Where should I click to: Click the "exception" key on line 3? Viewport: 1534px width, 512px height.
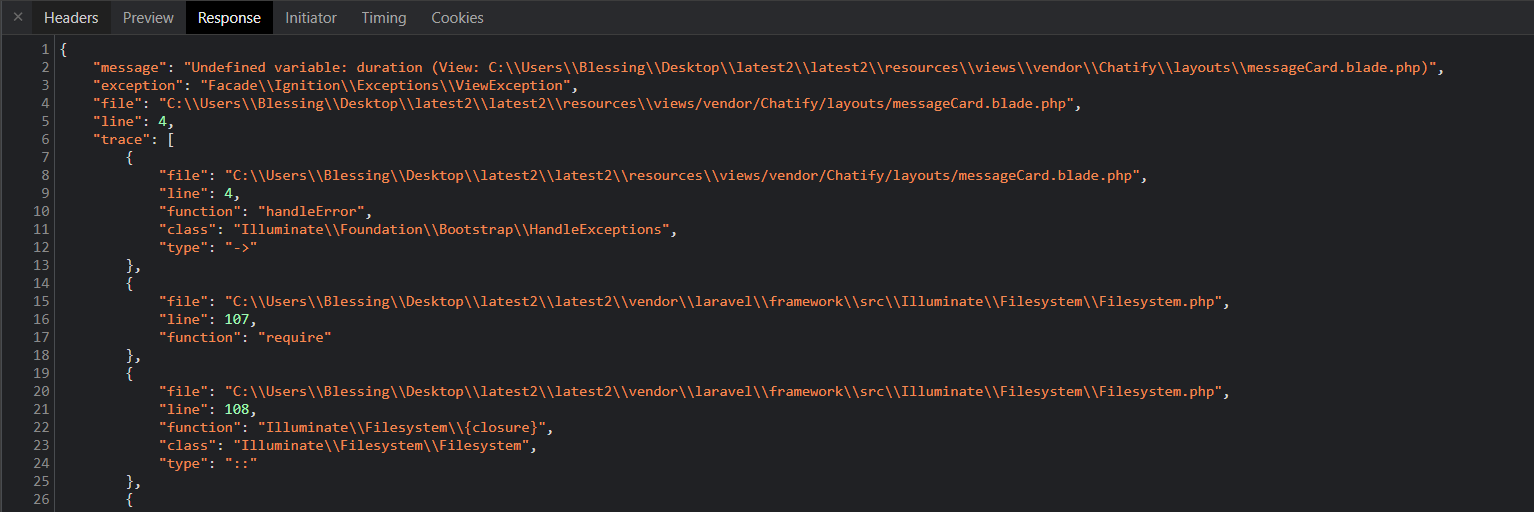point(134,86)
